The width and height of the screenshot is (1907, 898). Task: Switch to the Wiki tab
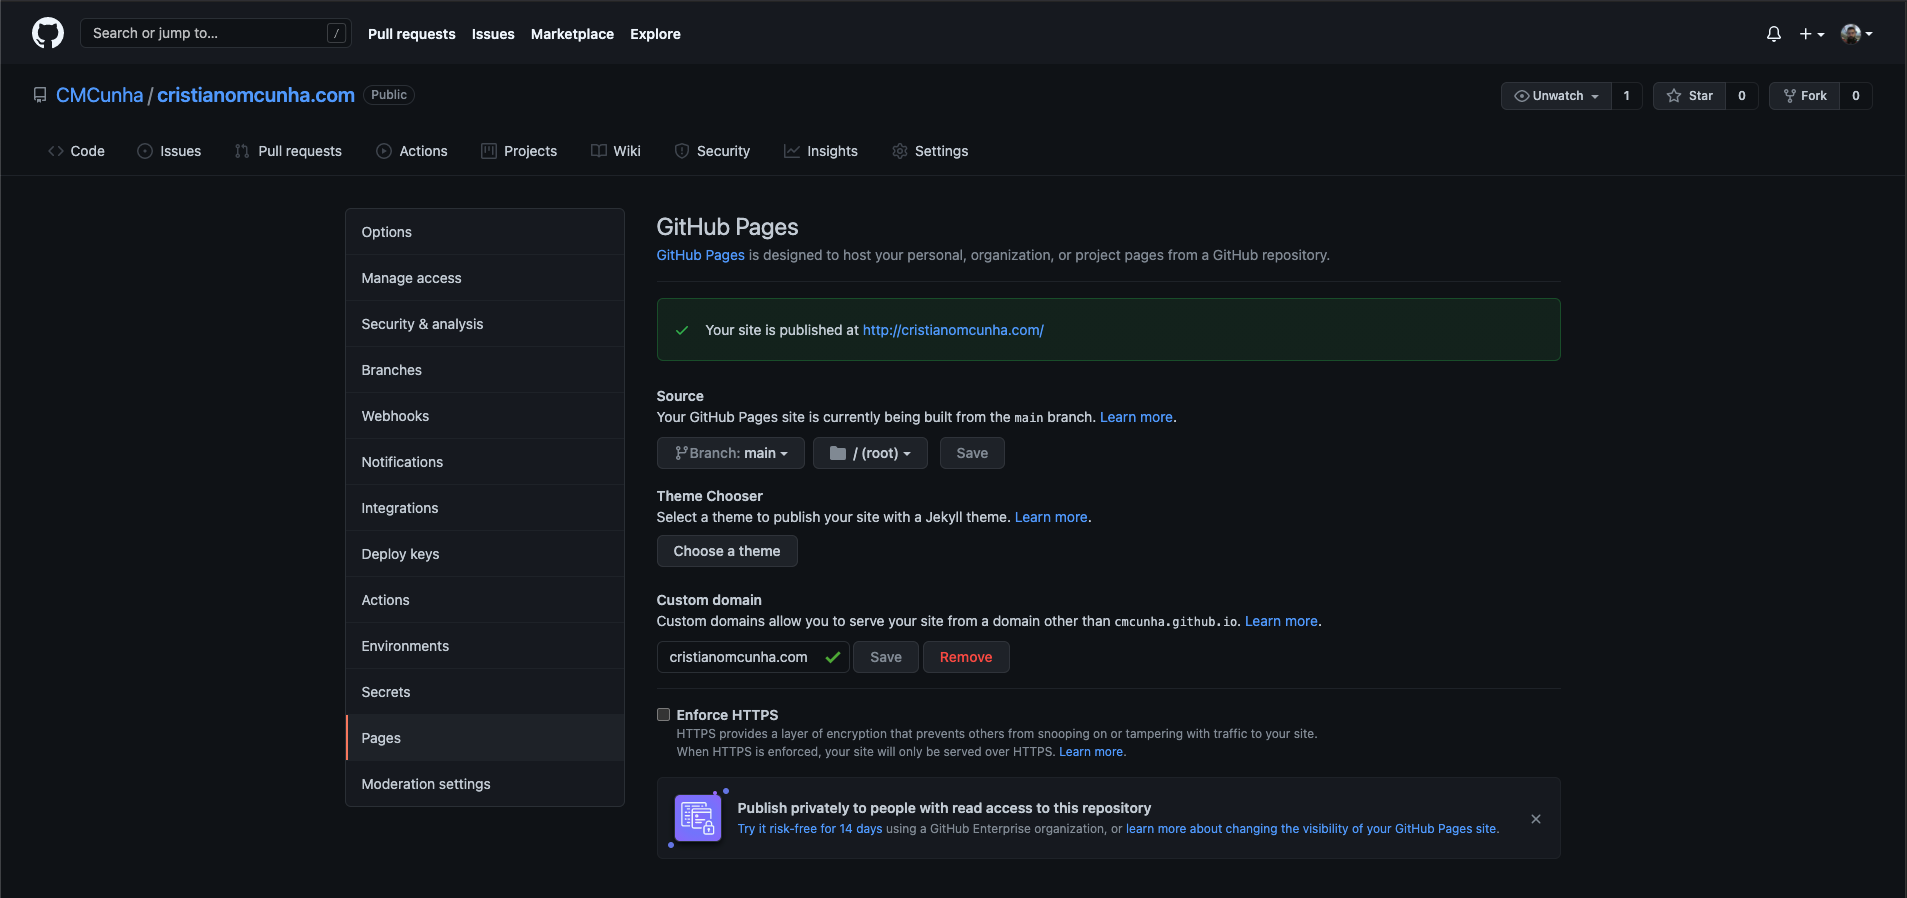(x=616, y=151)
